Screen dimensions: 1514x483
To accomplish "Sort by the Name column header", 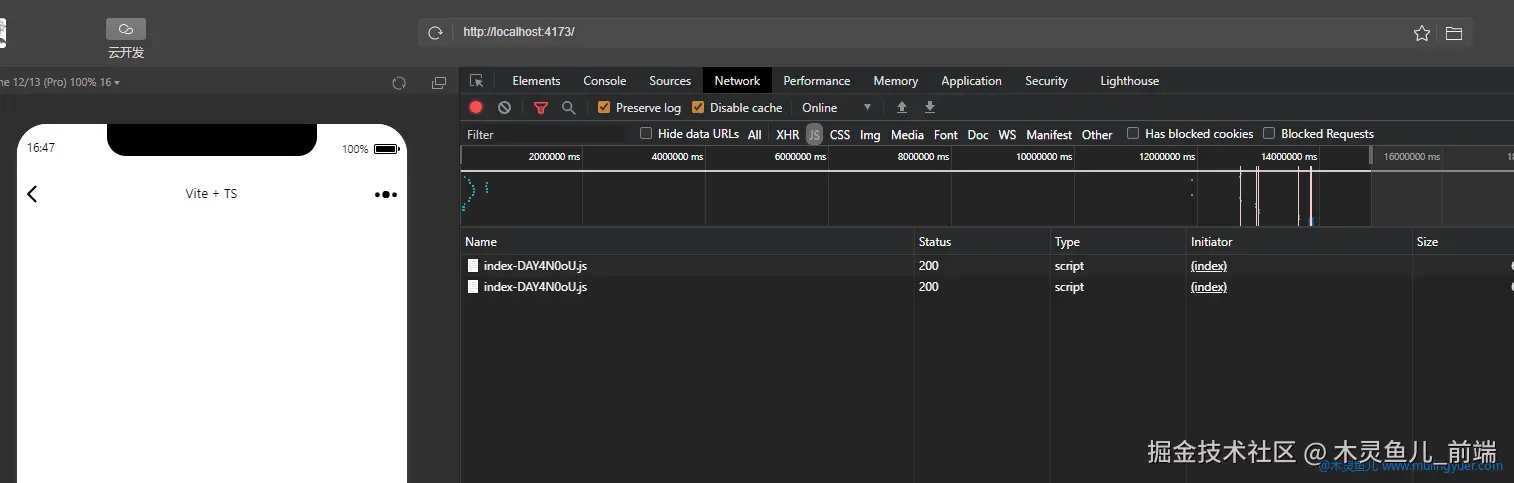I will pyautogui.click(x=688, y=242).
